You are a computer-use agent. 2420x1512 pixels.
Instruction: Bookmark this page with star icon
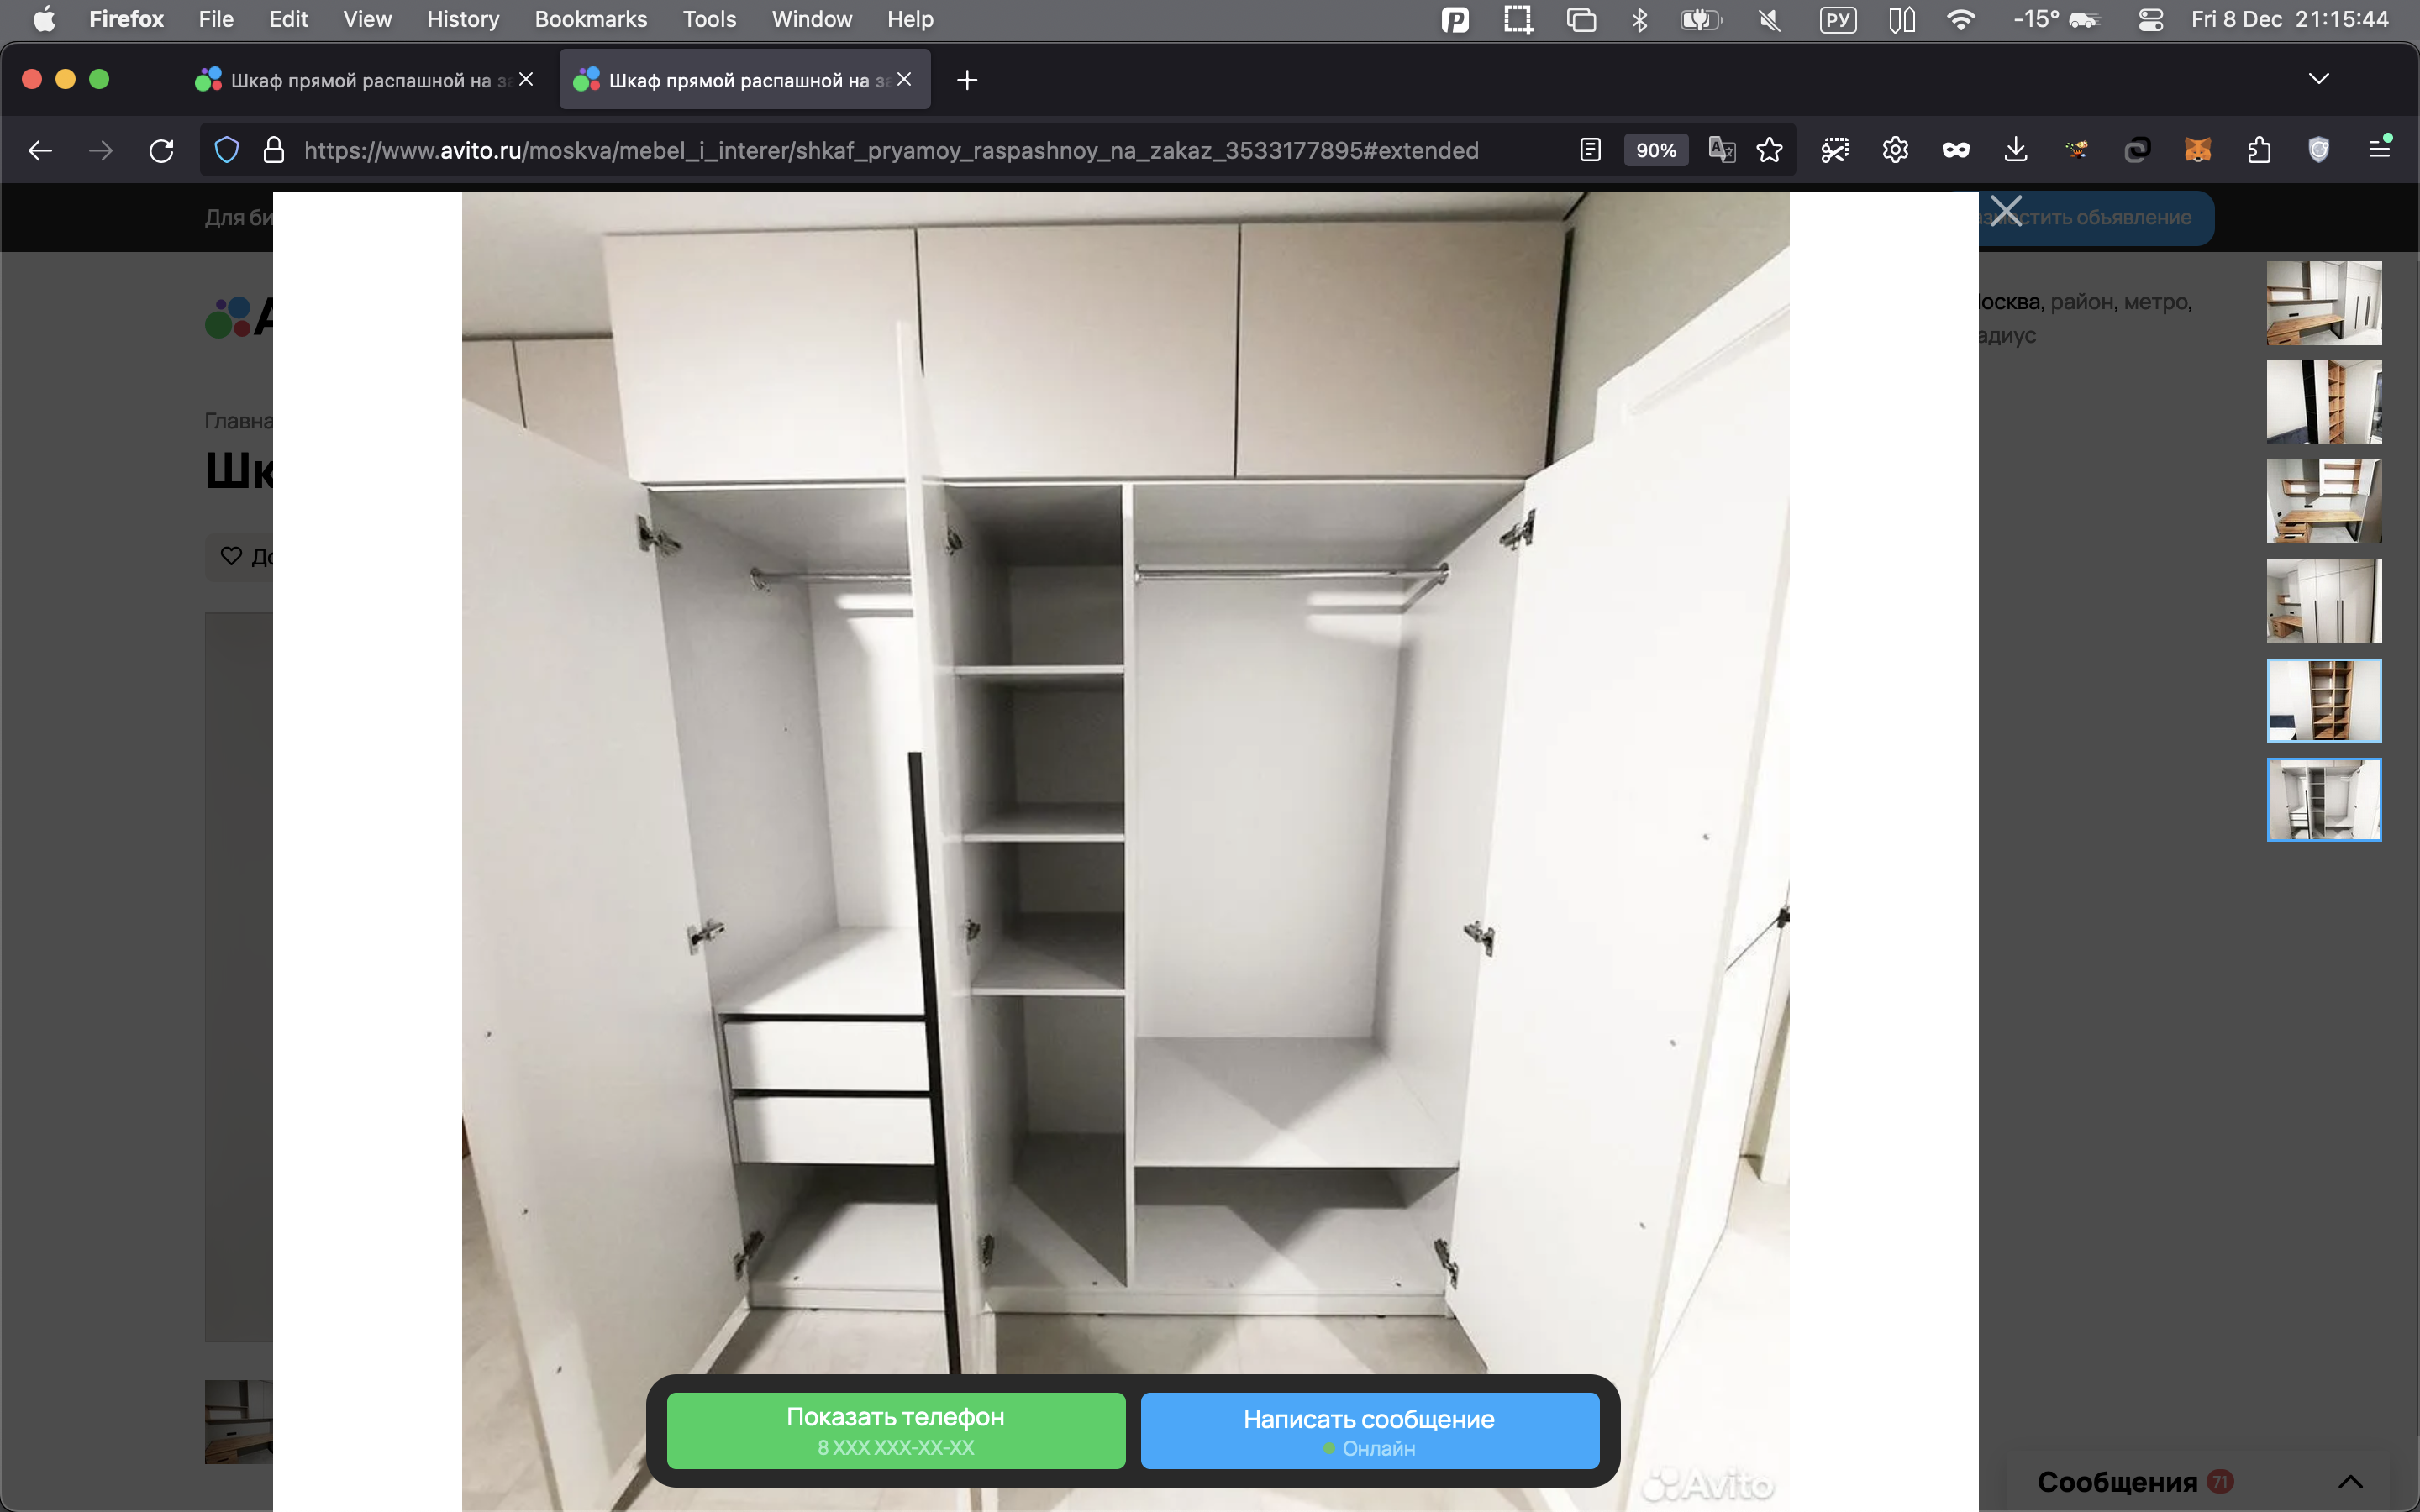1769,151
